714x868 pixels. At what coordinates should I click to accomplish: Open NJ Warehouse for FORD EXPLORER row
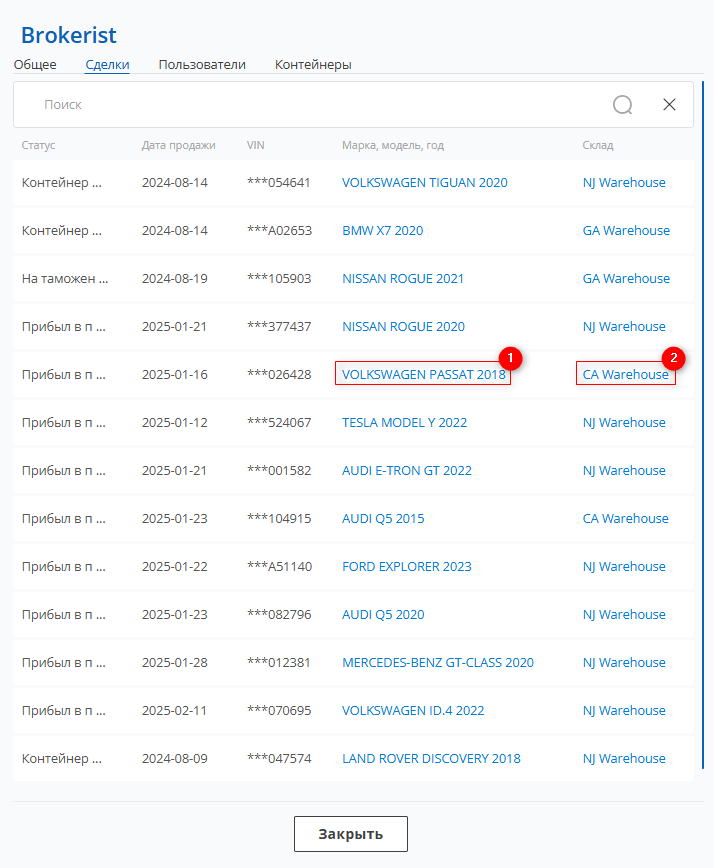tap(624, 567)
